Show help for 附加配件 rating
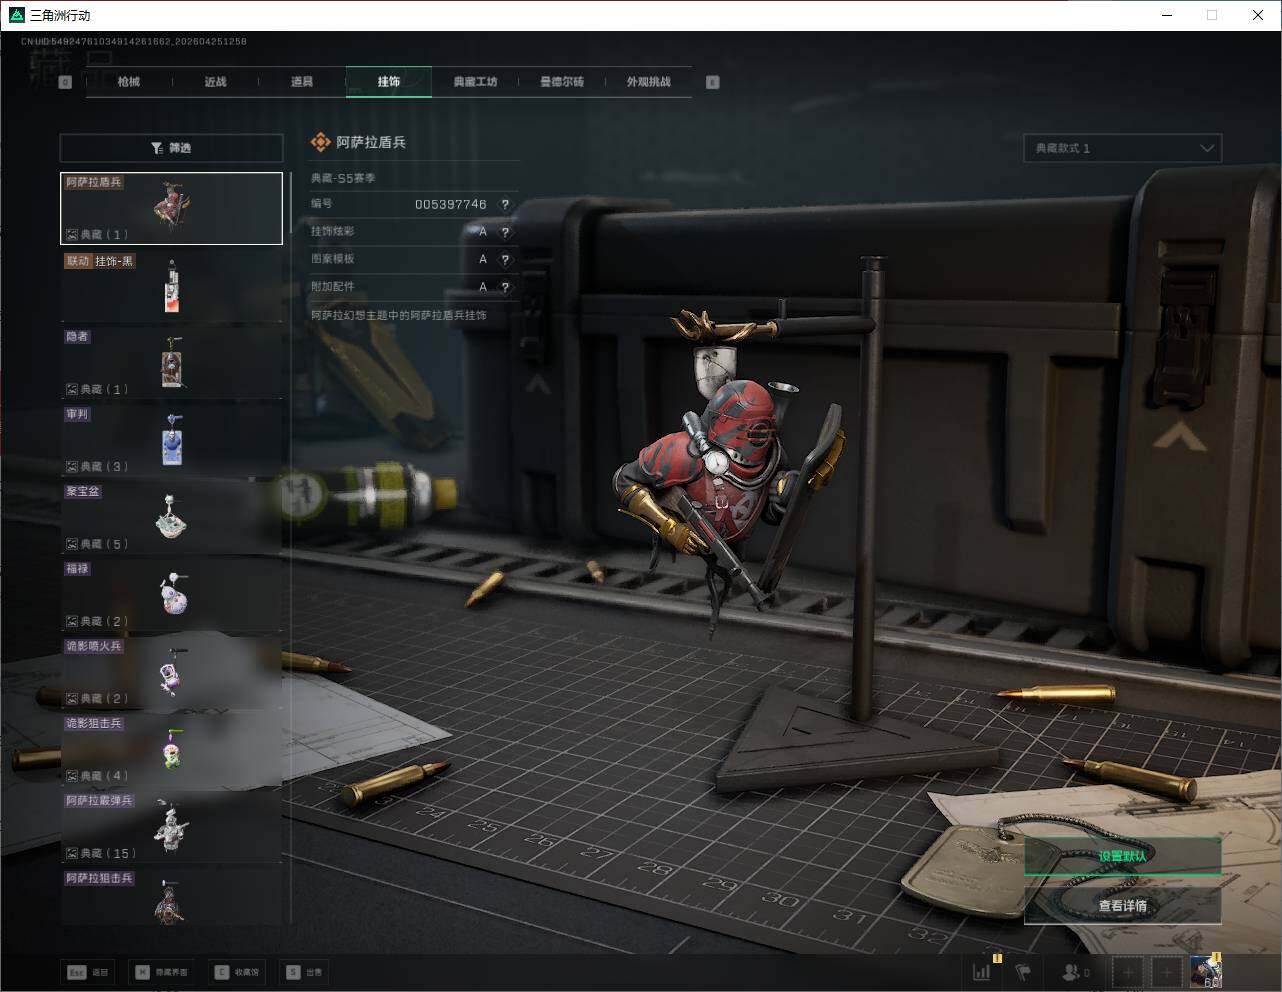Image resolution: width=1282 pixels, height=992 pixels. point(505,287)
